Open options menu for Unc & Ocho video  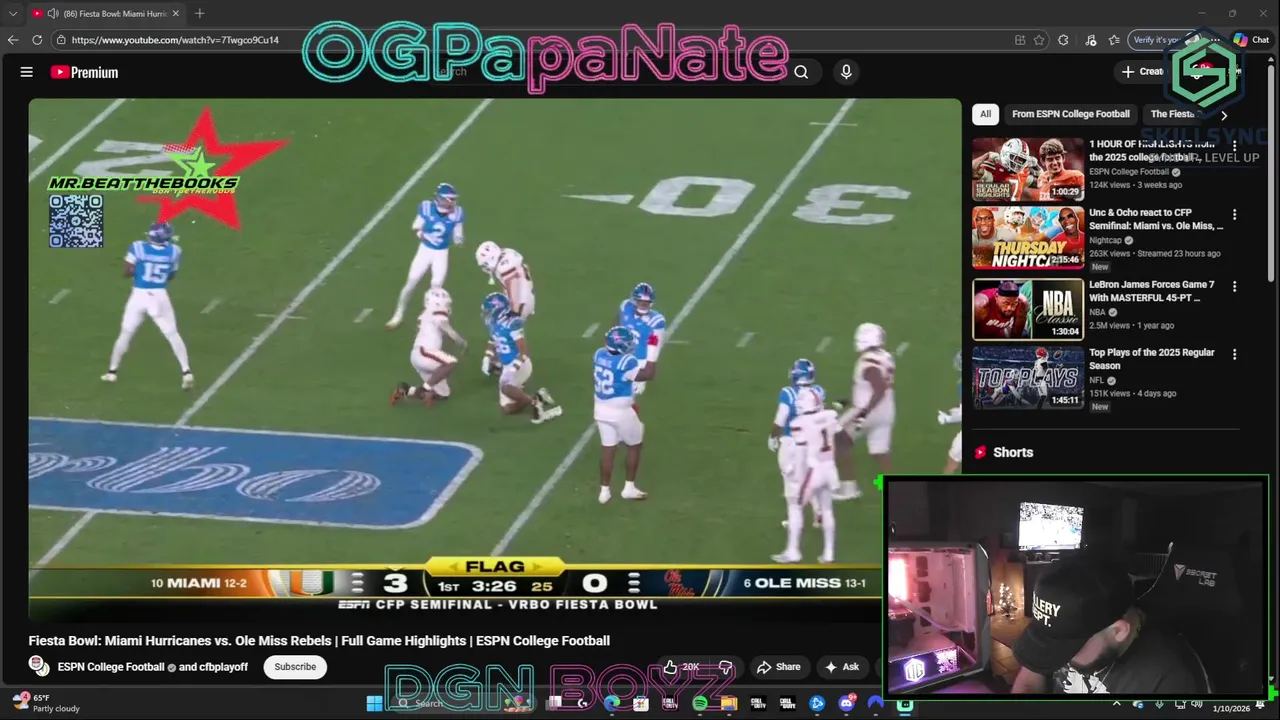pos(1234,215)
